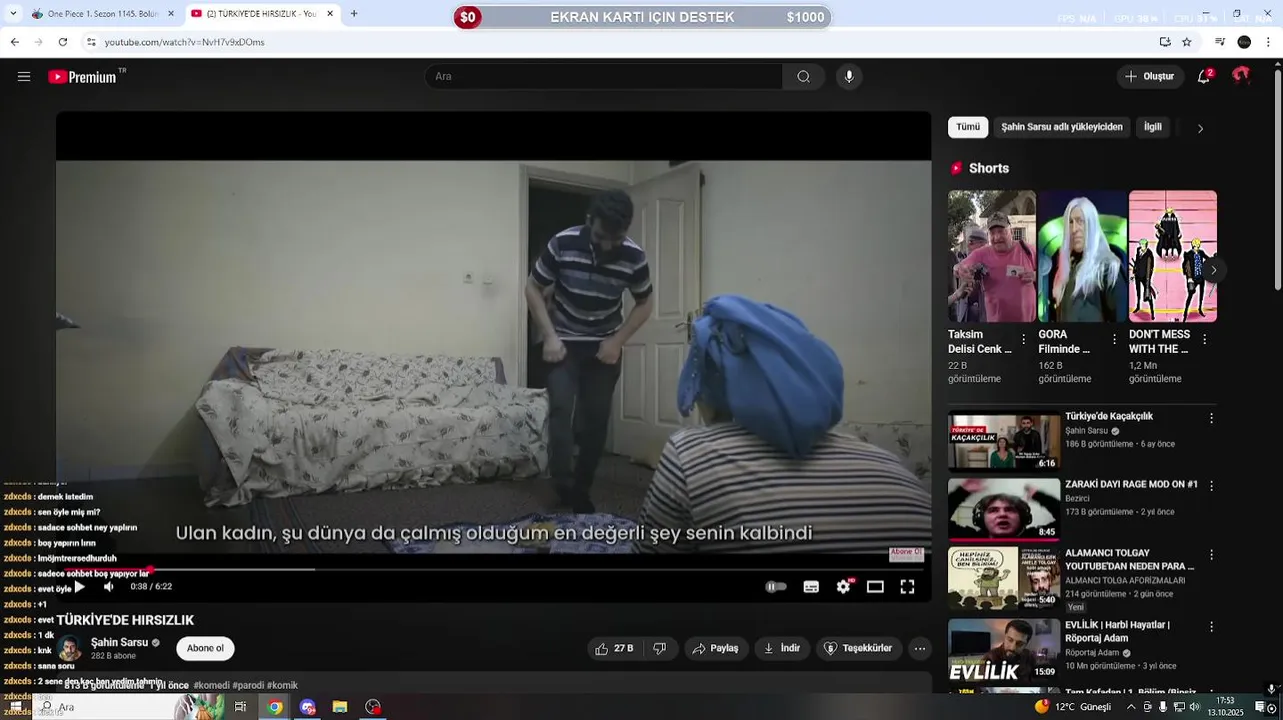The image size is (1283, 720).
Task: Open Taksim Delisi Cenk short thumbnail
Action: click(x=992, y=256)
